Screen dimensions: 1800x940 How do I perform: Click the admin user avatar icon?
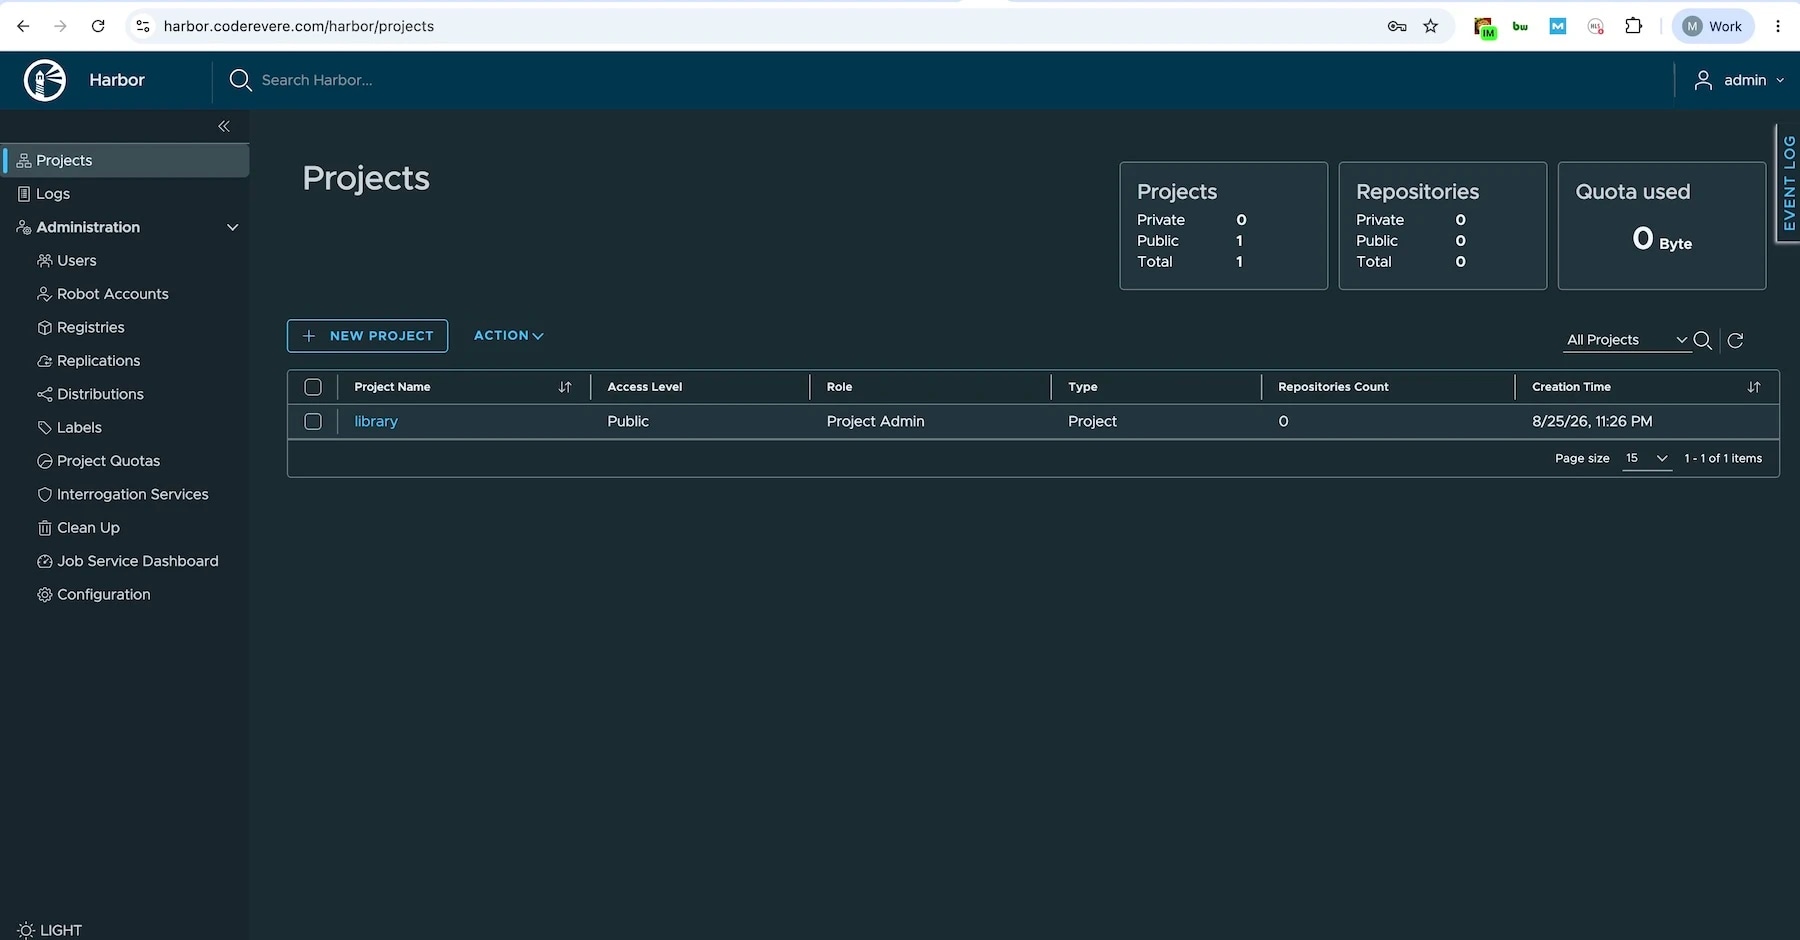(1703, 80)
